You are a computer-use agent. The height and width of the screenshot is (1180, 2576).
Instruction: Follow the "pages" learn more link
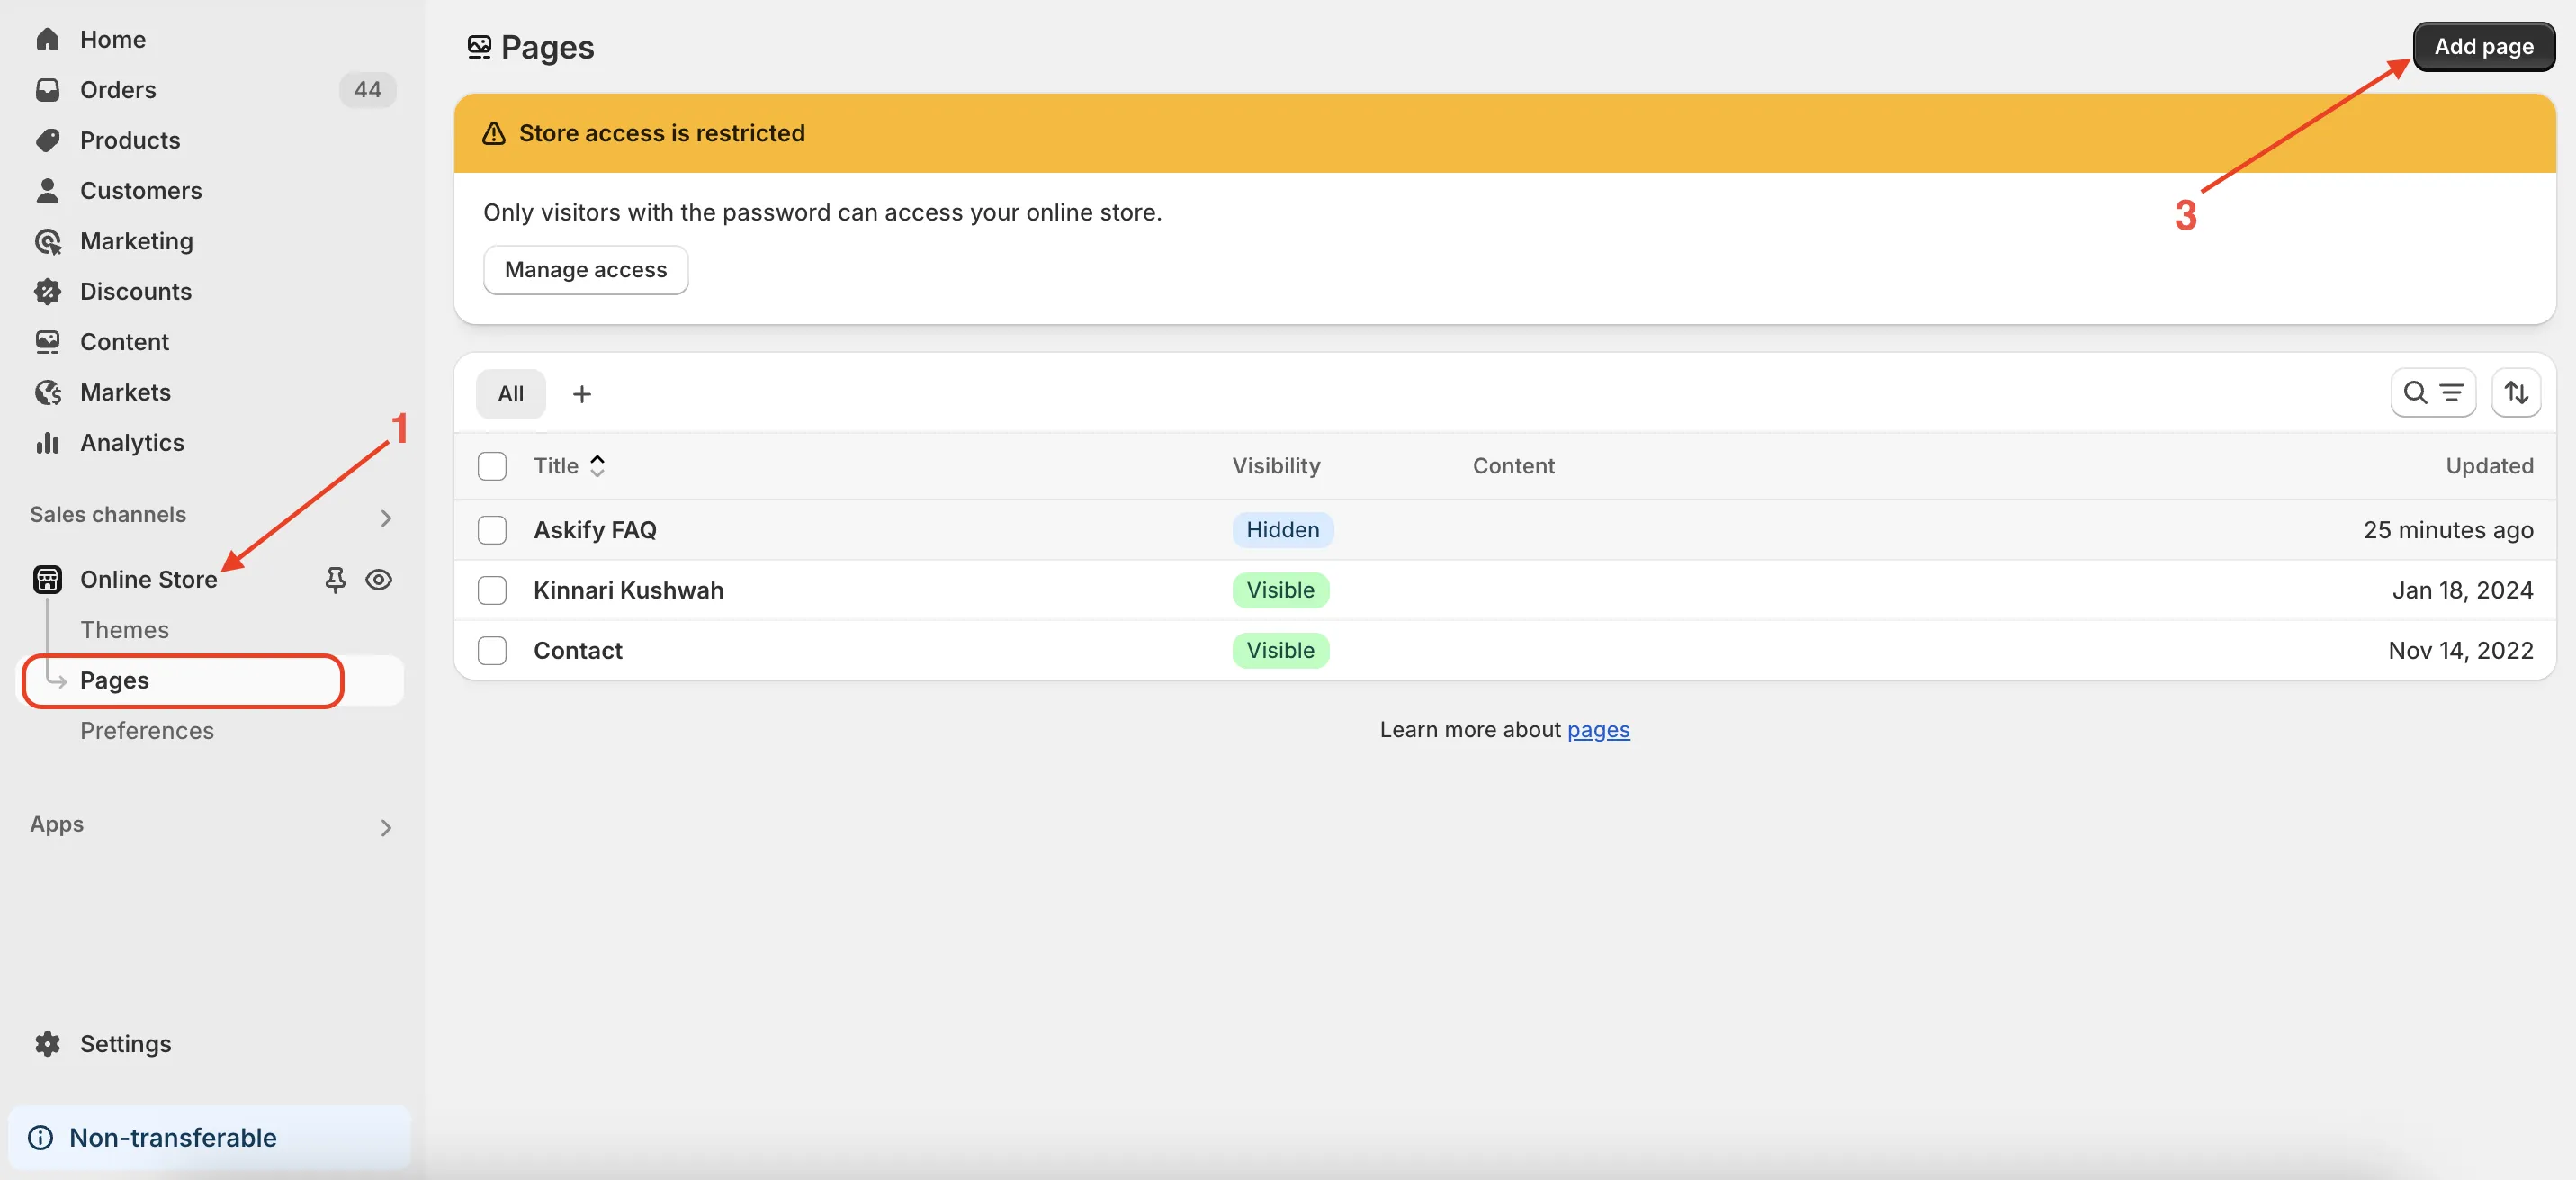[1598, 730]
